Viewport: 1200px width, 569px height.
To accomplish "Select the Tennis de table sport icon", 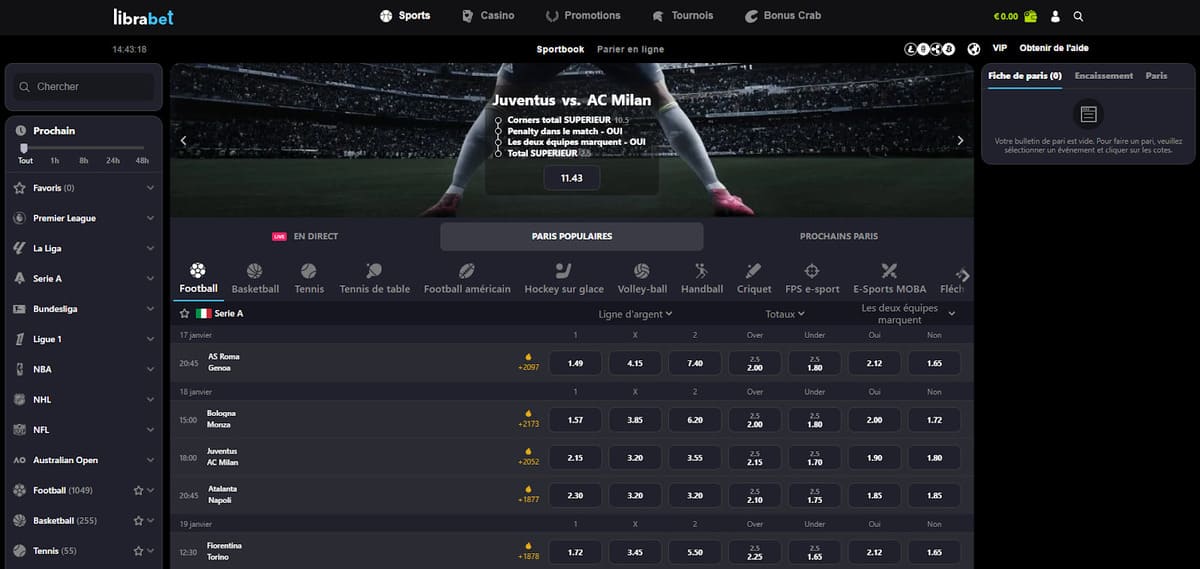I will point(374,271).
